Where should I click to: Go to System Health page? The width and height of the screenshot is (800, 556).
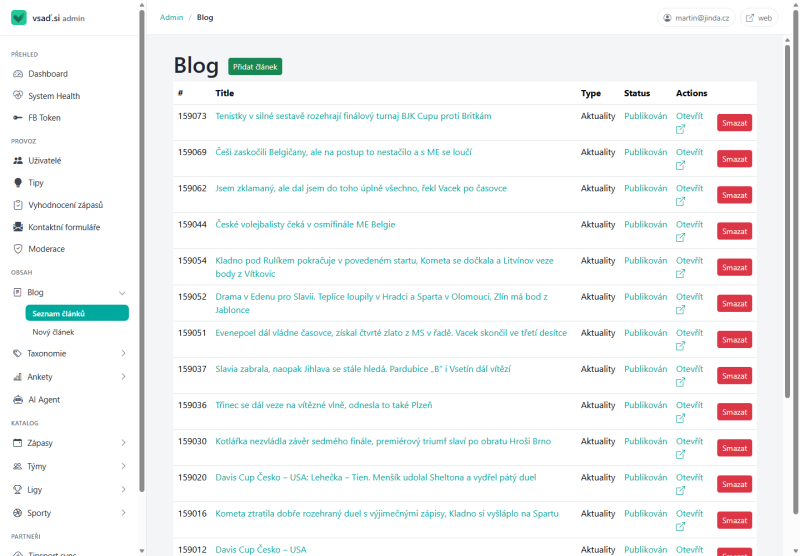click(x=54, y=96)
